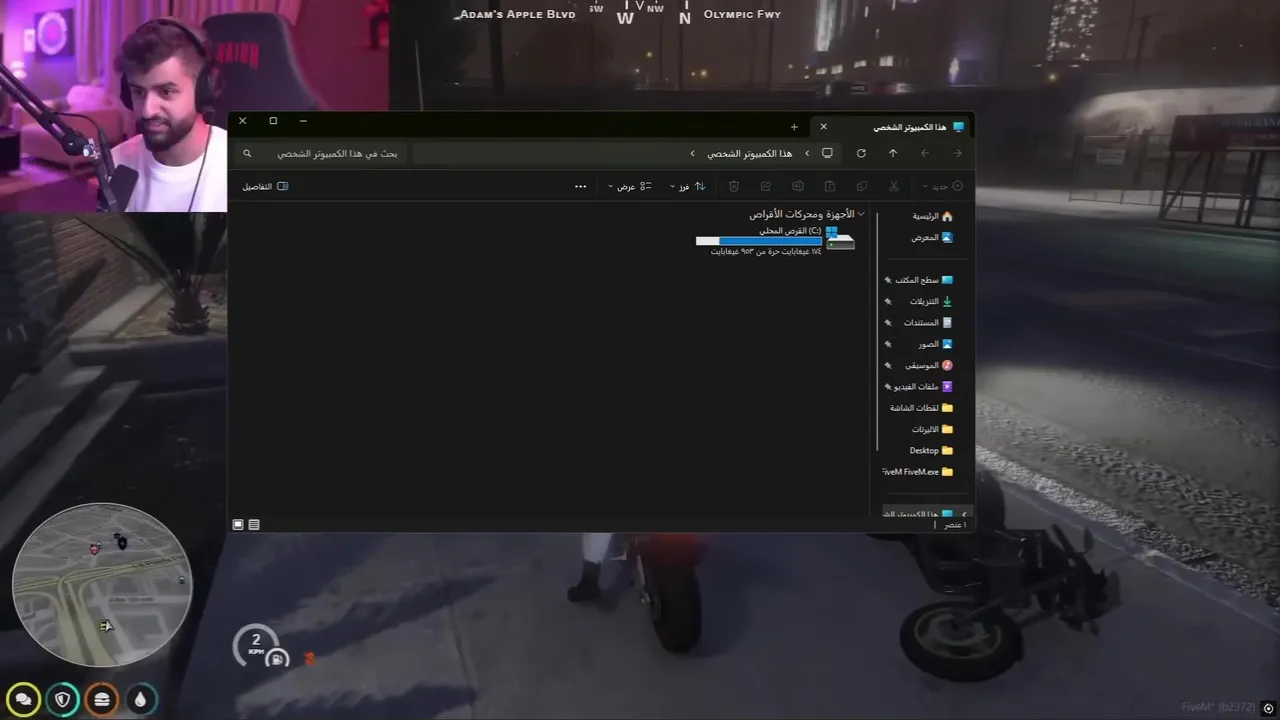
Task: Expand chevron beside monitor icon in address bar
Action: coord(807,153)
